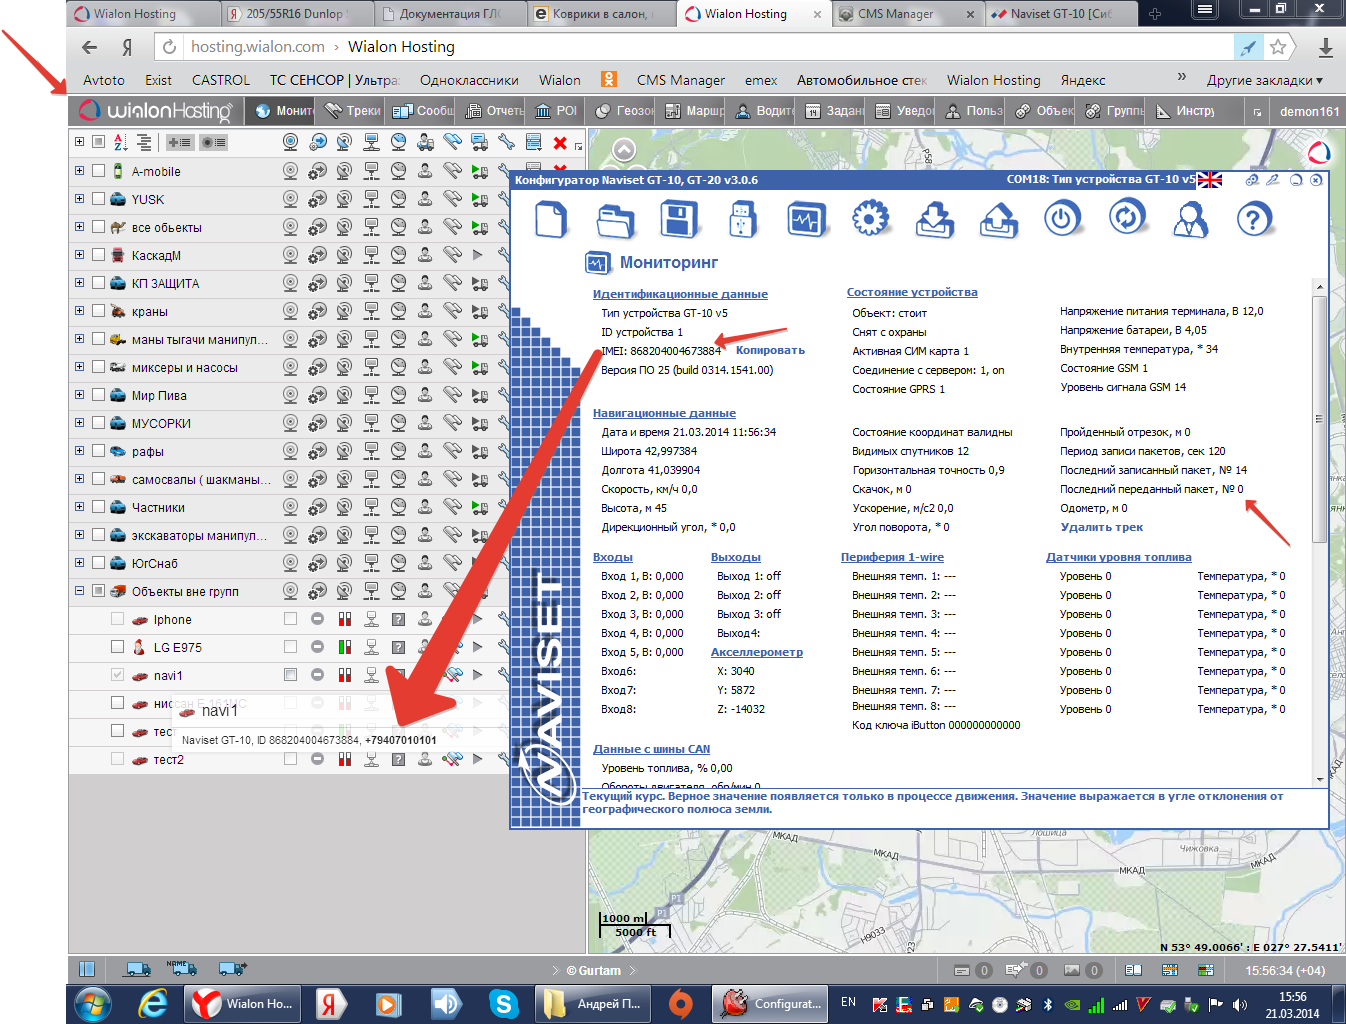The width and height of the screenshot is (1346, 1024).
Task: Click the red X icon in list header
Action: click(x=560, y=143)
